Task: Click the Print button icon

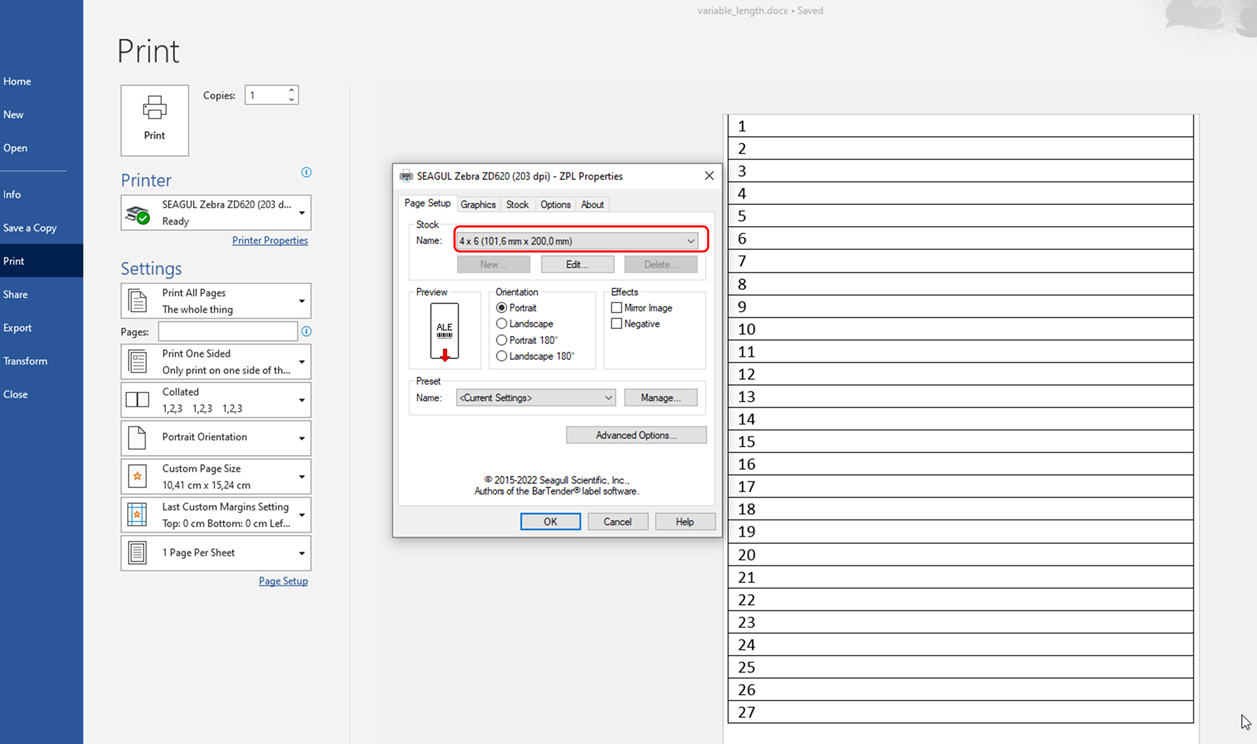Action: 154,113
